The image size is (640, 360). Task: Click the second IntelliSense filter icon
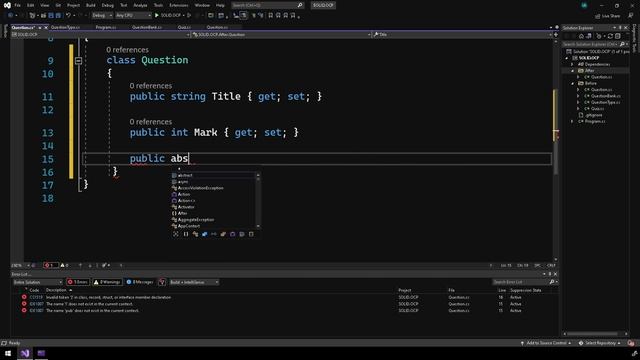tap(186, 234)
